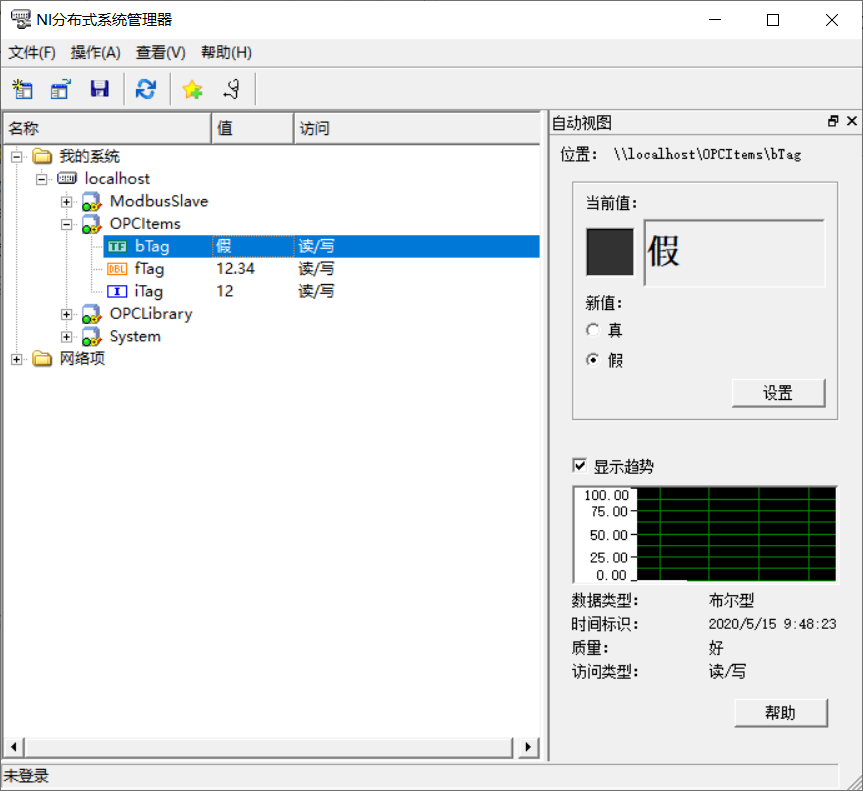Click the iTag value 12

(x=225, y=291)
